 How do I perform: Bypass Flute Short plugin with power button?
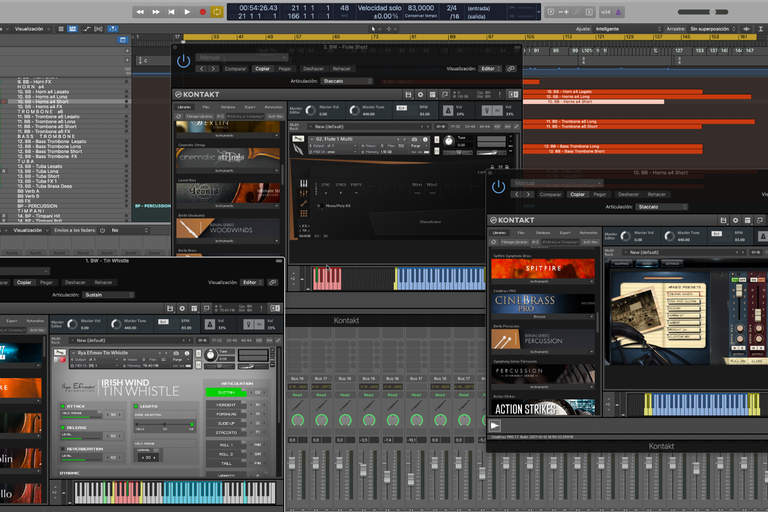tap(184, 61)
